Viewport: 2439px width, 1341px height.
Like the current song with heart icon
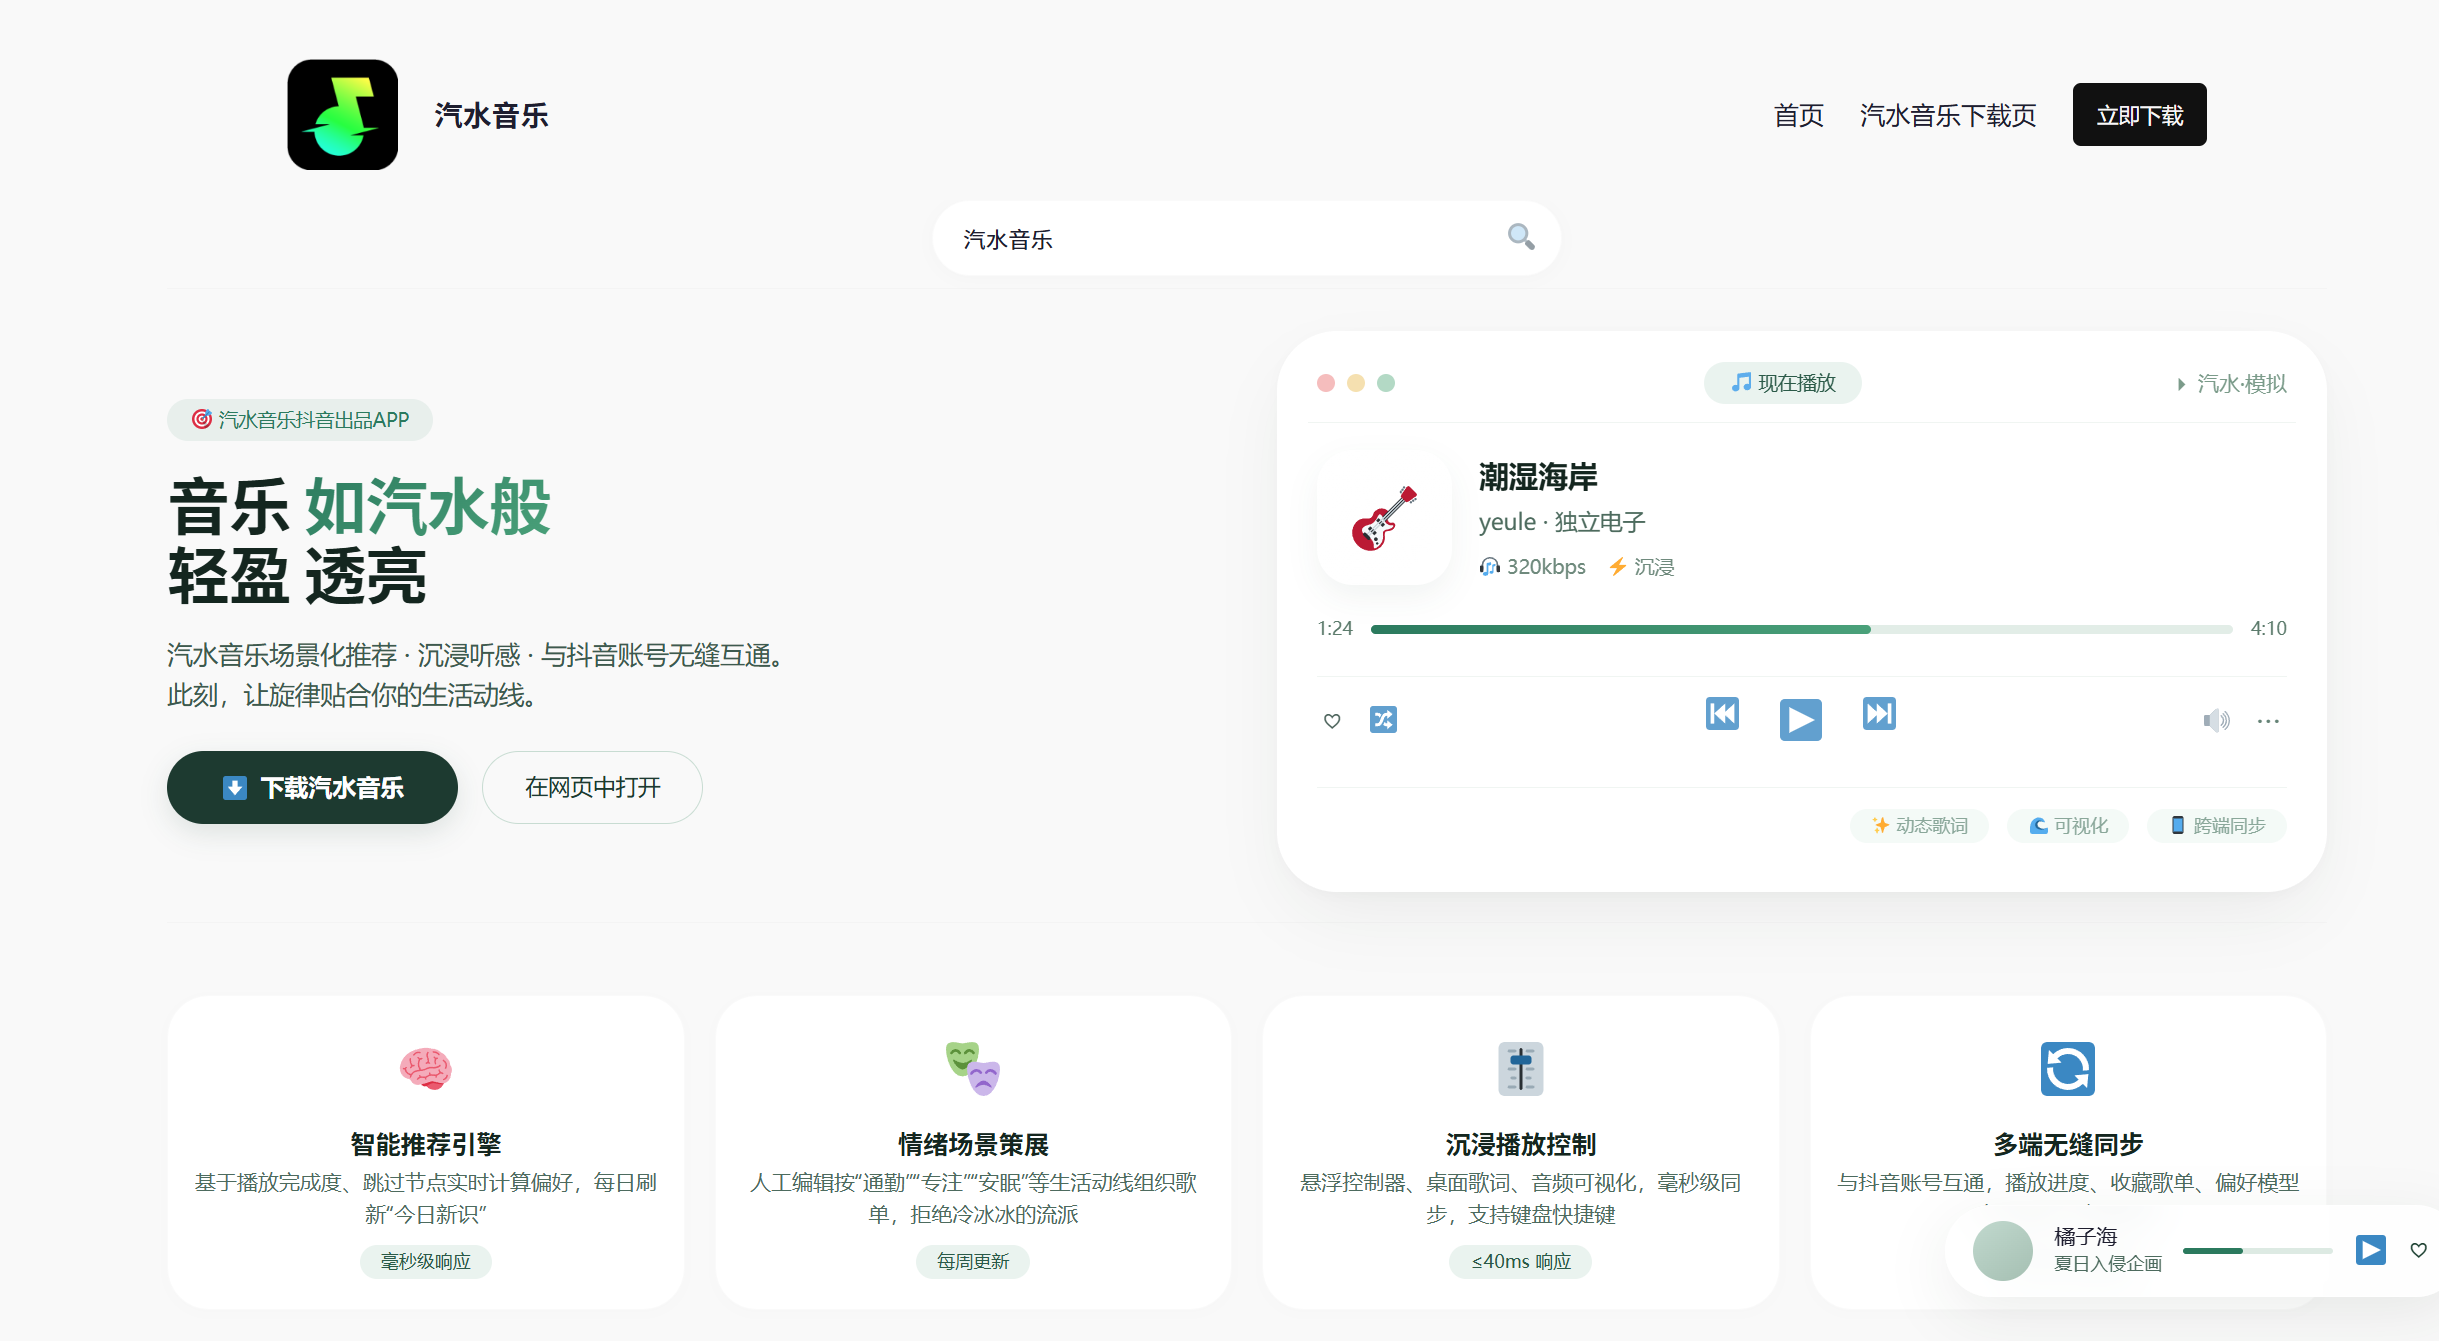pyautogui.click(x=1332, y=720)
